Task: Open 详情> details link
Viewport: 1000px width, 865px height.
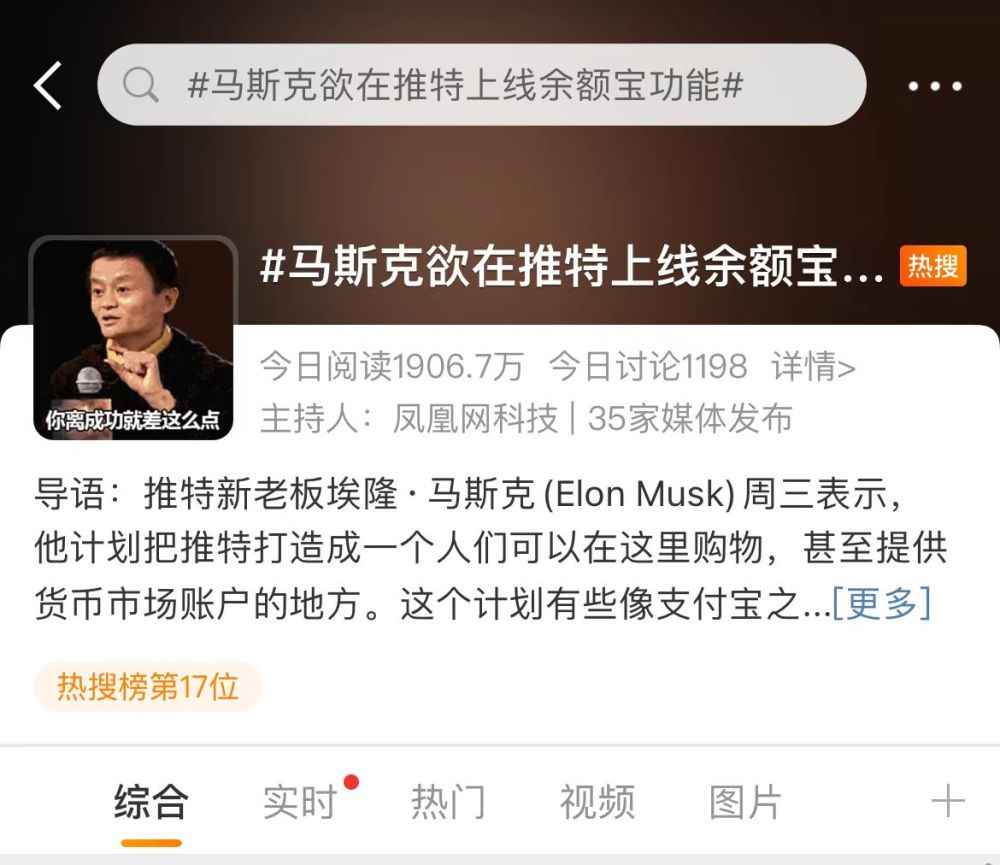Action: (x=814, y=366)
